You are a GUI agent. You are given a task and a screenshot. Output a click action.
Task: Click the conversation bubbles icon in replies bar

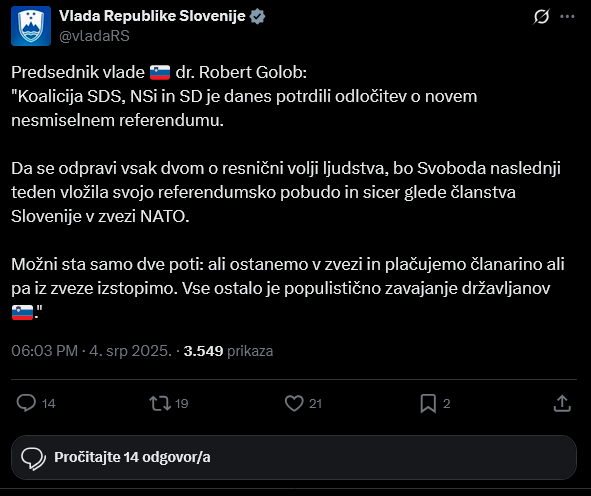pos(34,459)
